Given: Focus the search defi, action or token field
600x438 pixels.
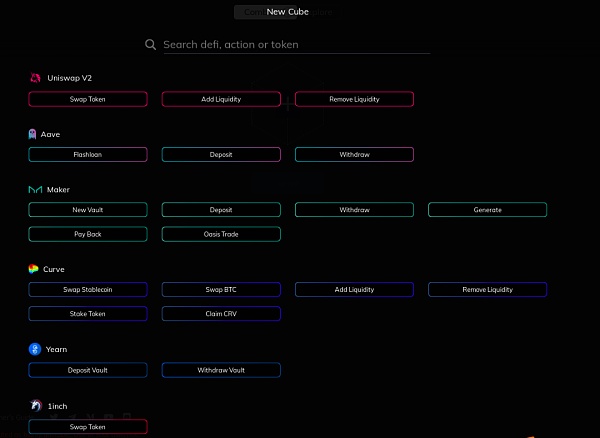Looking at the screenshot, I should (295, 45).
